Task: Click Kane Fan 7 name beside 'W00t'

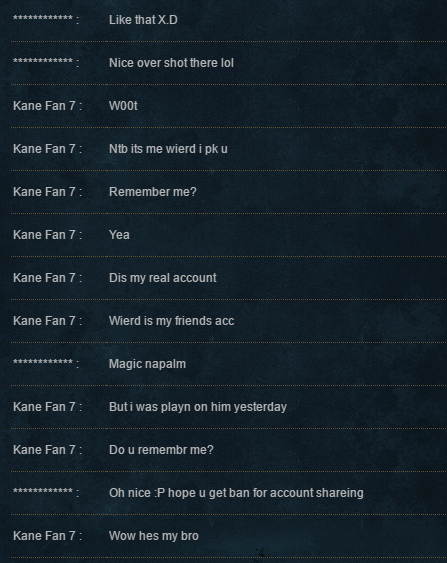Action: click(45, 106)
